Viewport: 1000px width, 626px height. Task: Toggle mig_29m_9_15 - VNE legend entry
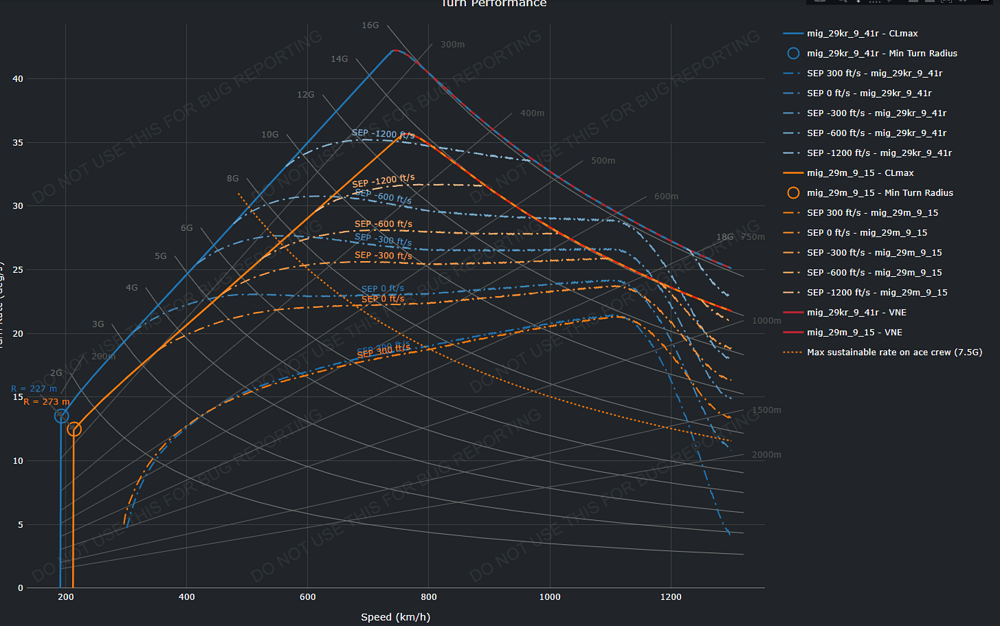pyautogui.click(x=842, y=332)
